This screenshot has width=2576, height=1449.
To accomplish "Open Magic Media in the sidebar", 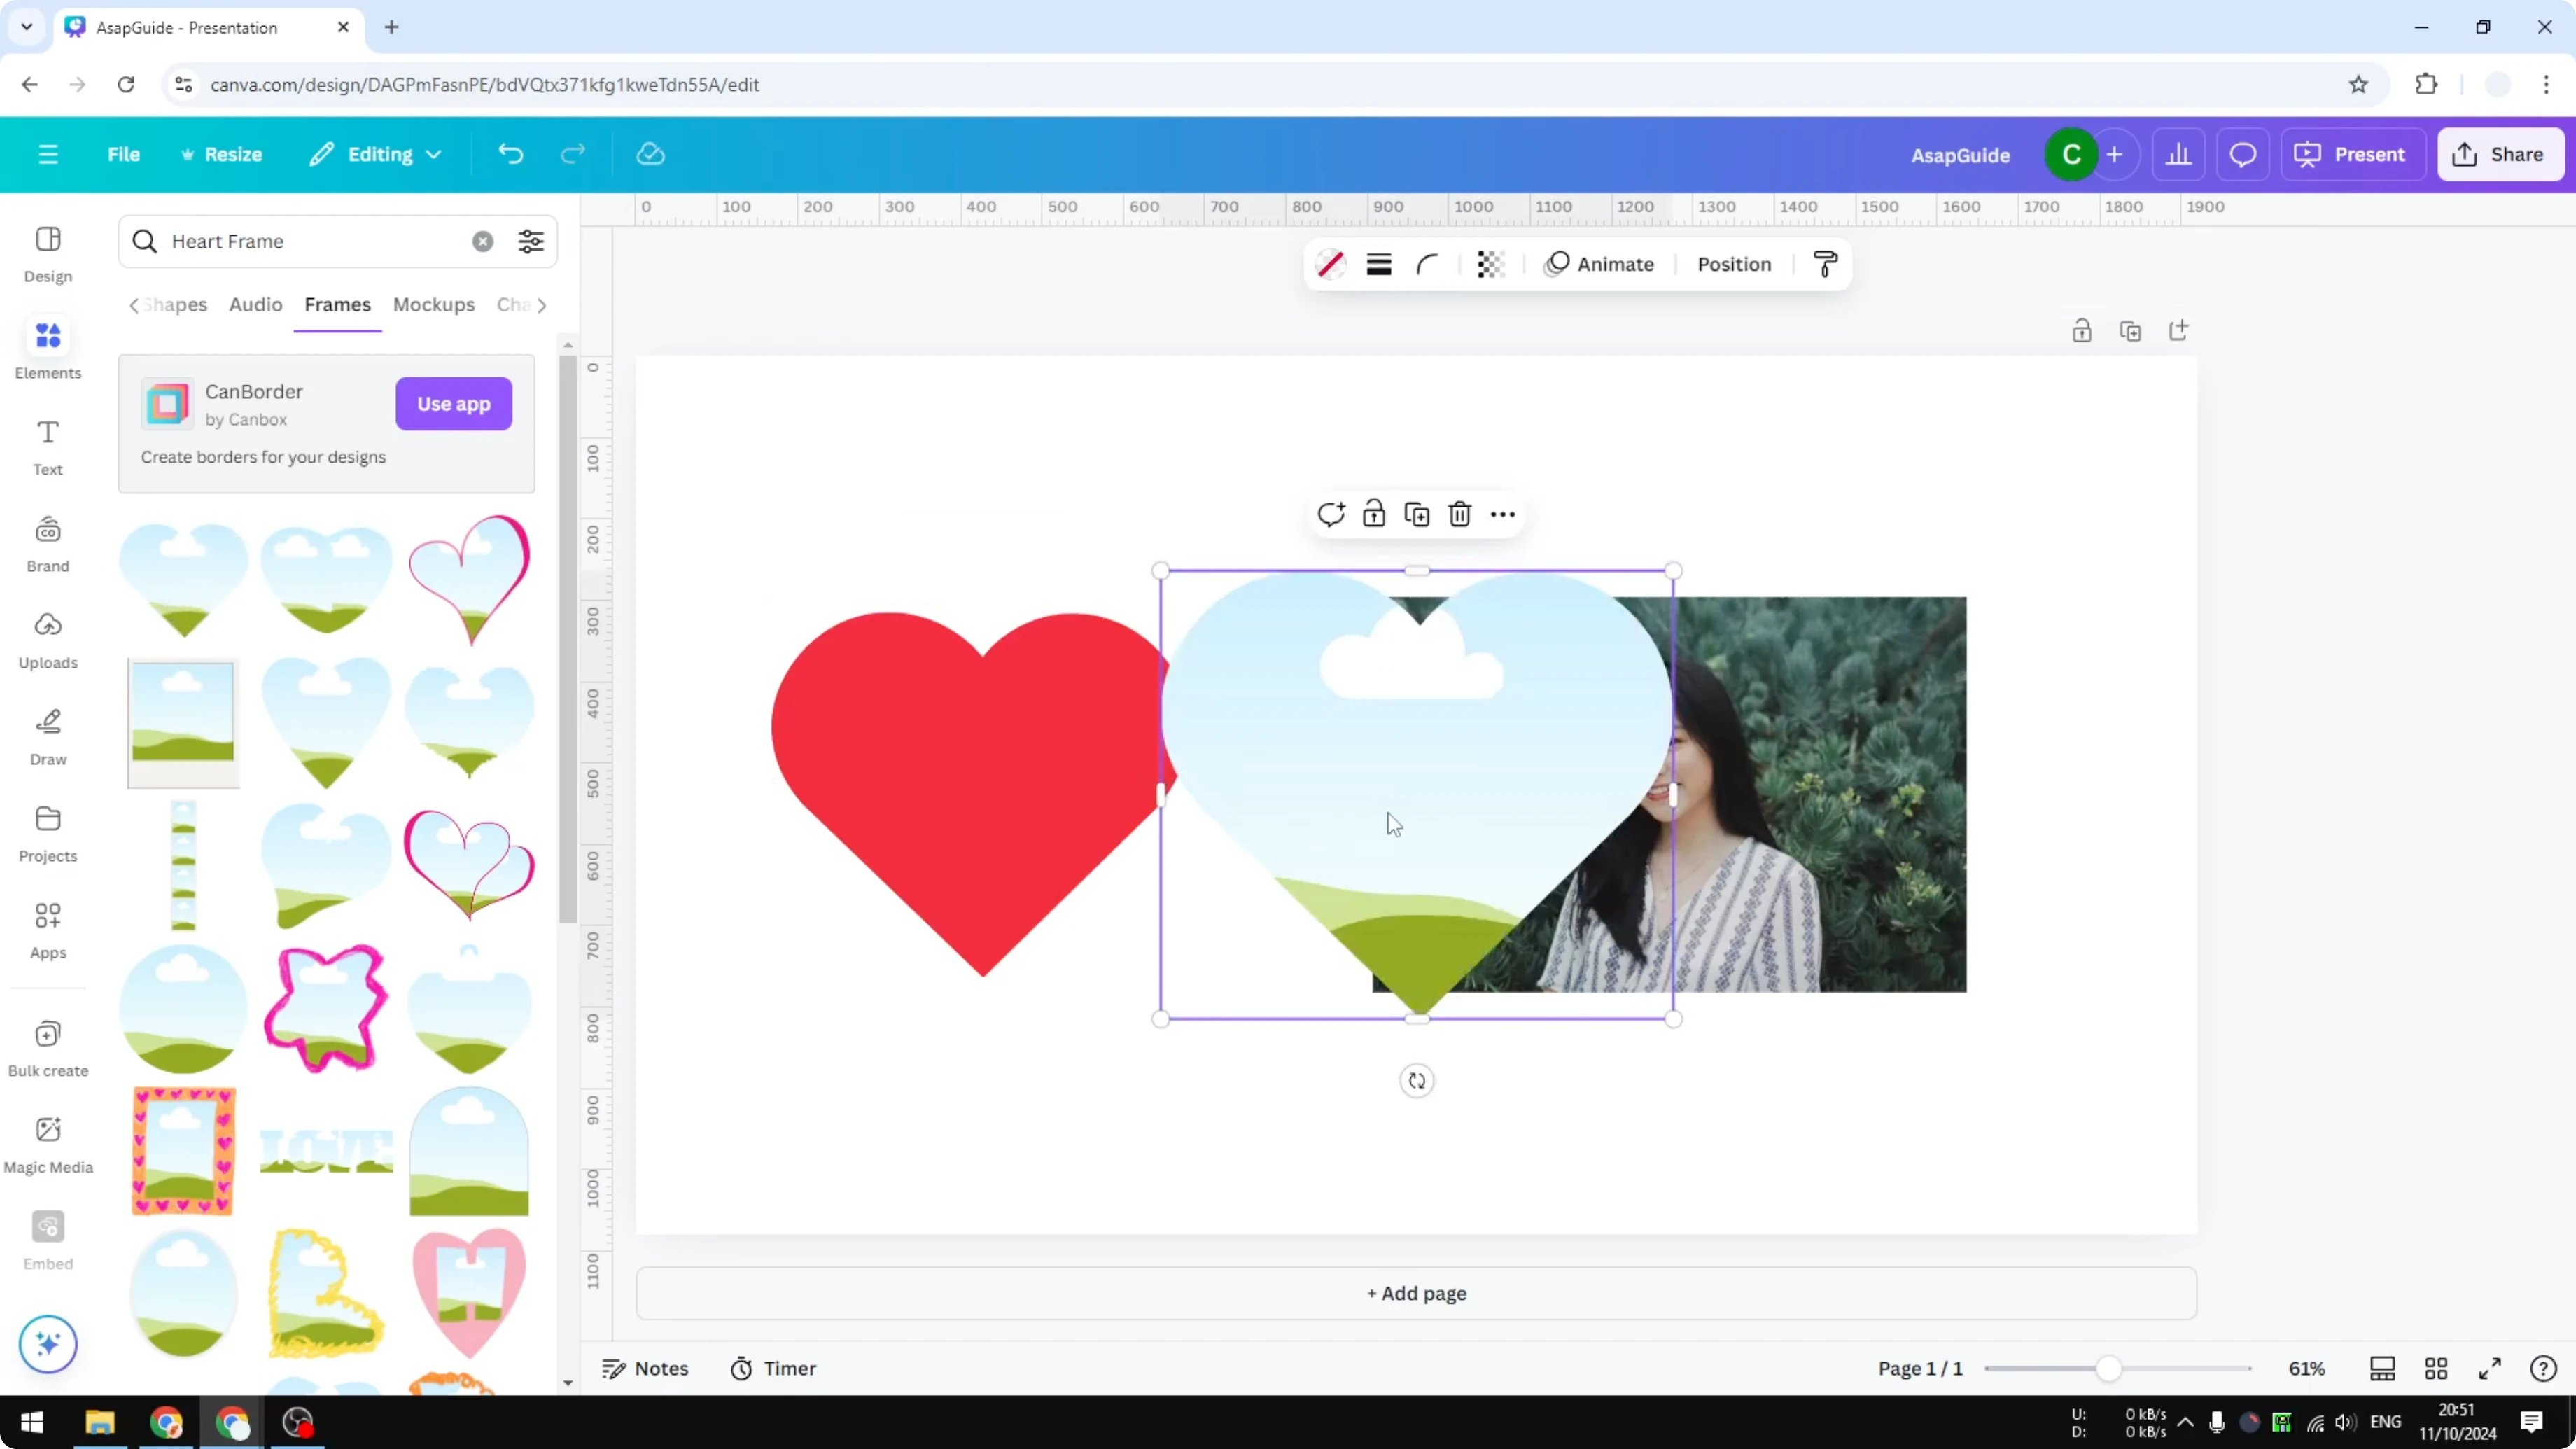I will click(x=48, y=1140).
